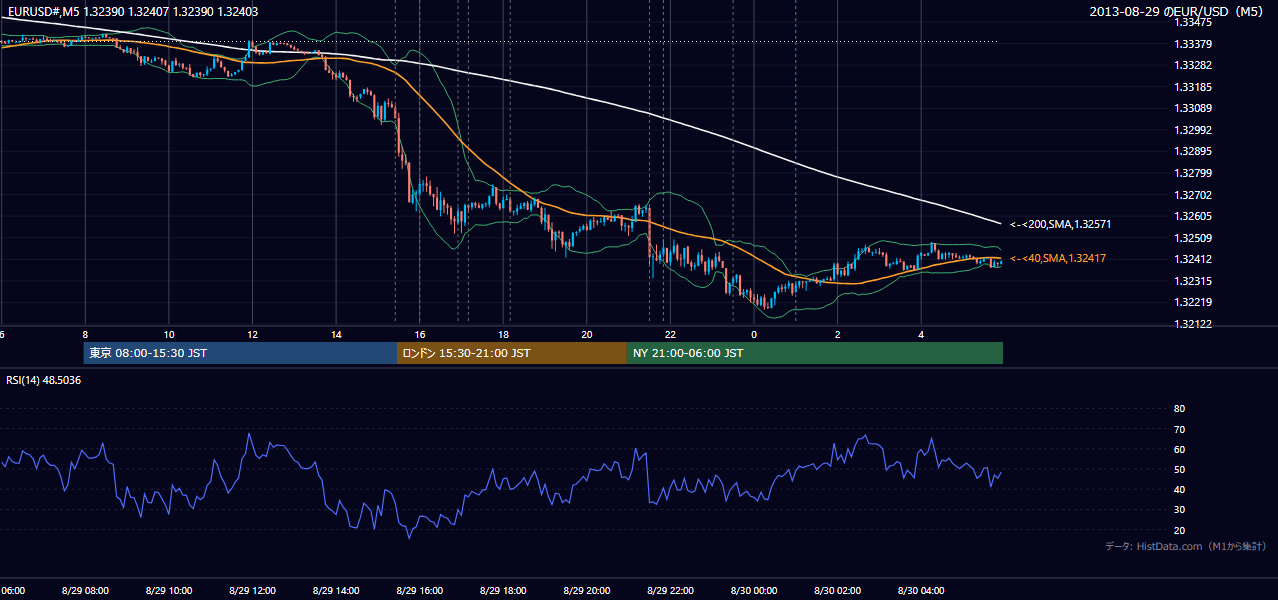Click hour tick 18 under price chart
Image resolution: width=1278 pixels, height=600 pixels.
point(503,334)
